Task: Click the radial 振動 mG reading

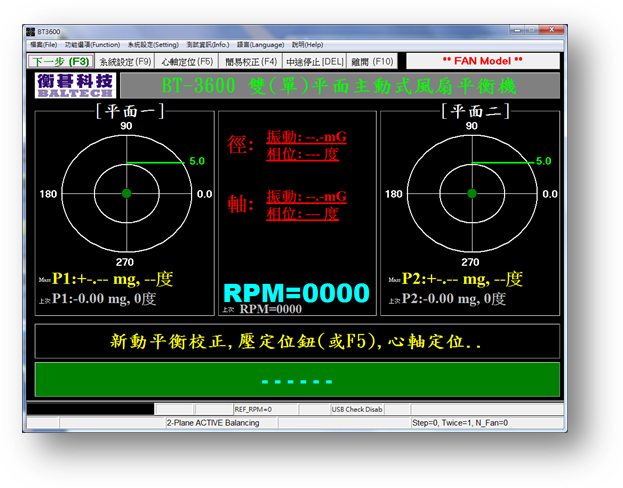Action: [x=306, y=137]
